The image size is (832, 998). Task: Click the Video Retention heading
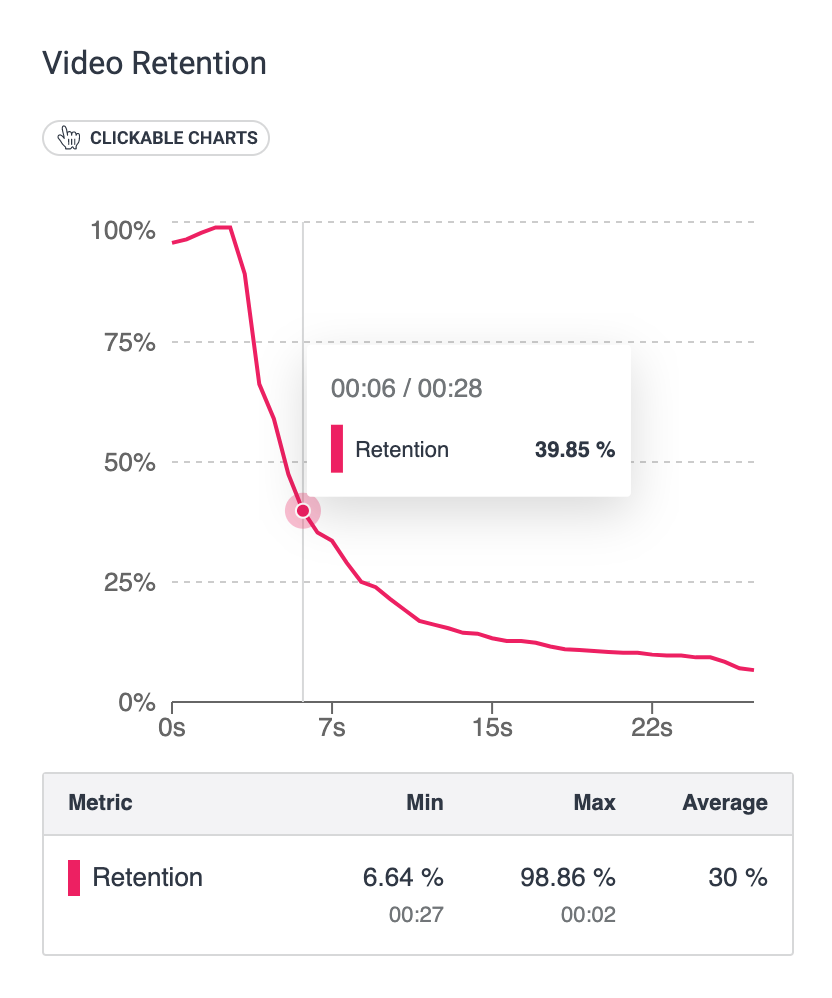click(x=155, y=64)
